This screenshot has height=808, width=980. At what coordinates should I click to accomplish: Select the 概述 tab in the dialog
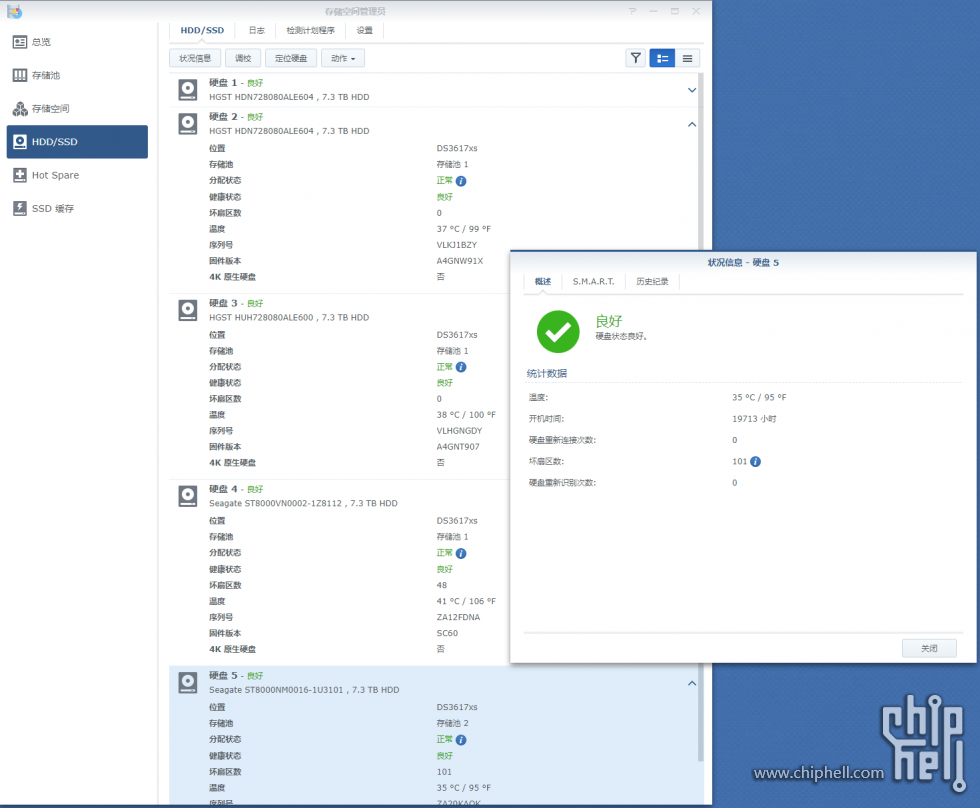click(543, 282)
